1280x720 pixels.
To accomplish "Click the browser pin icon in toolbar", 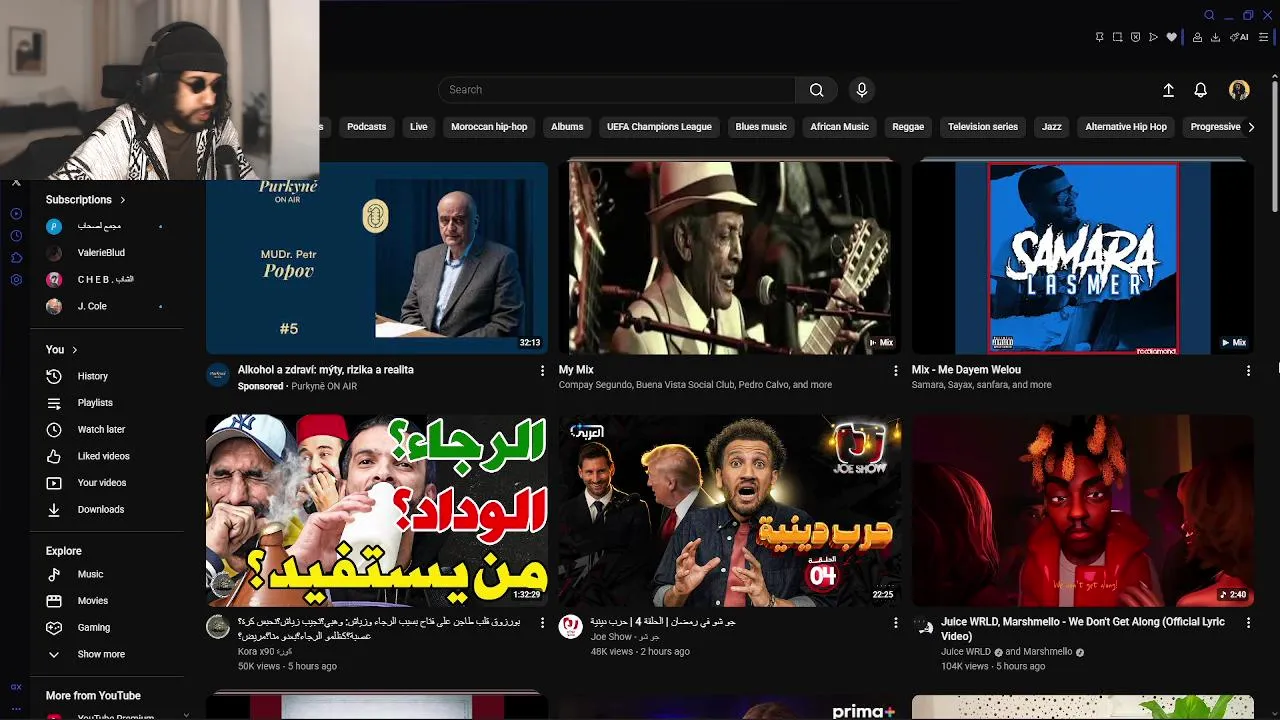I will point(1099,37).
